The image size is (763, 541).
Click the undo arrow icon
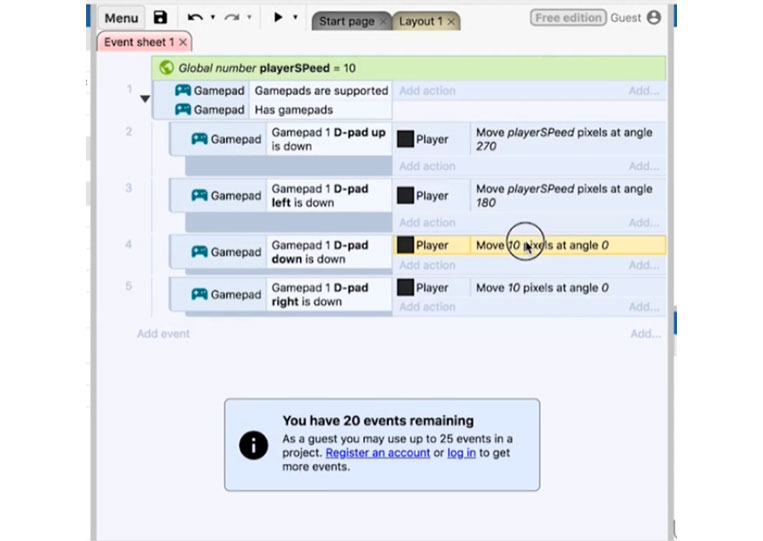(195, 18)
